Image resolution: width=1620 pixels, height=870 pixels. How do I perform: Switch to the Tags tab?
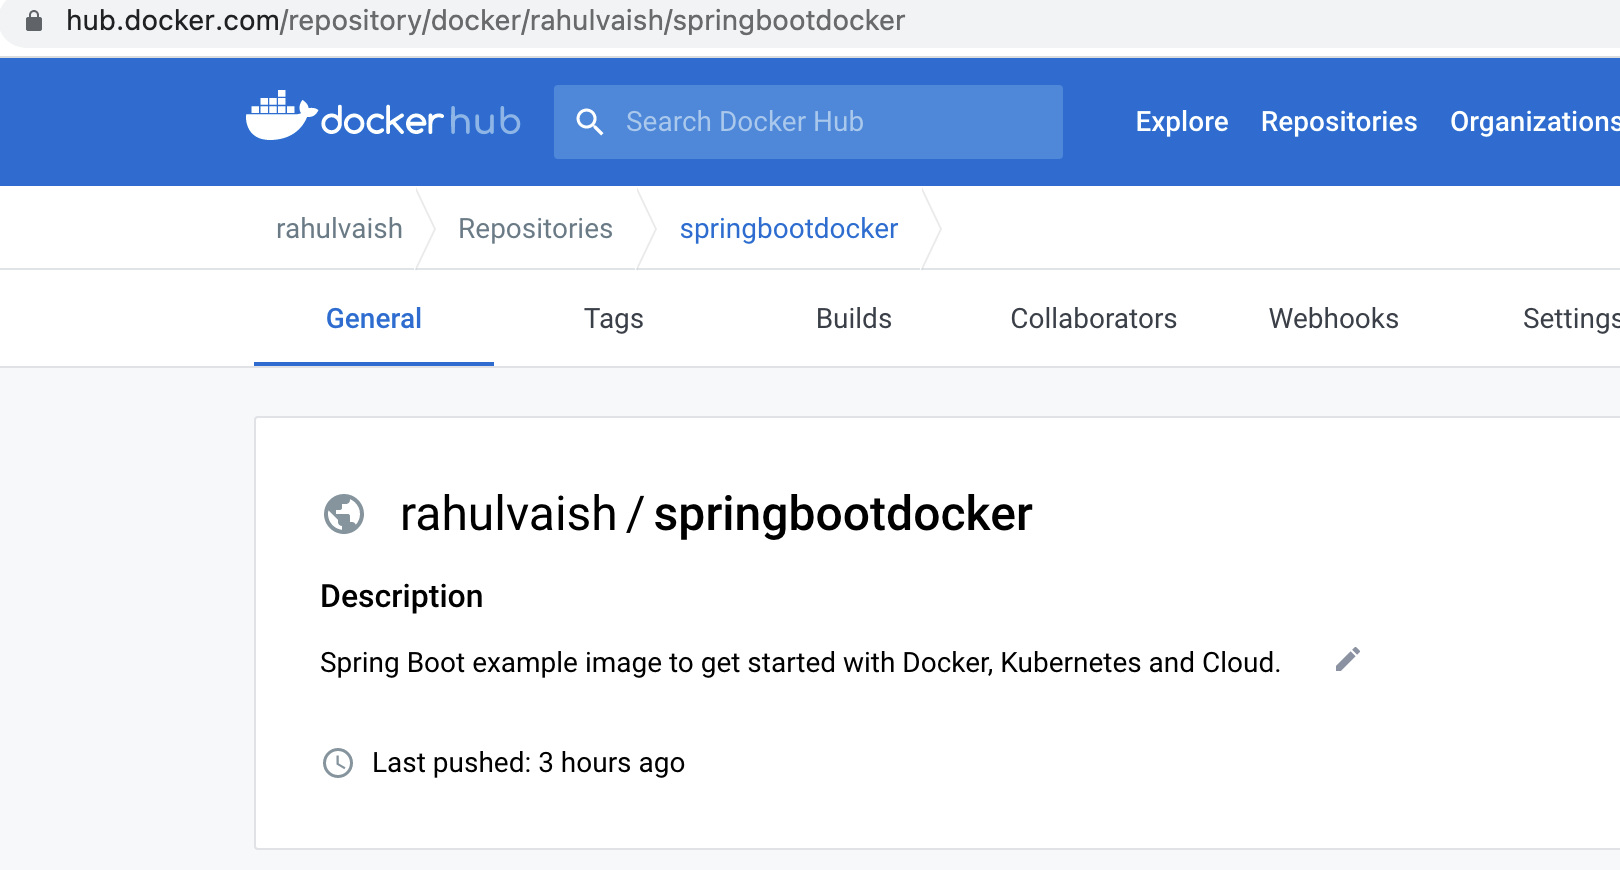(614, 319)
